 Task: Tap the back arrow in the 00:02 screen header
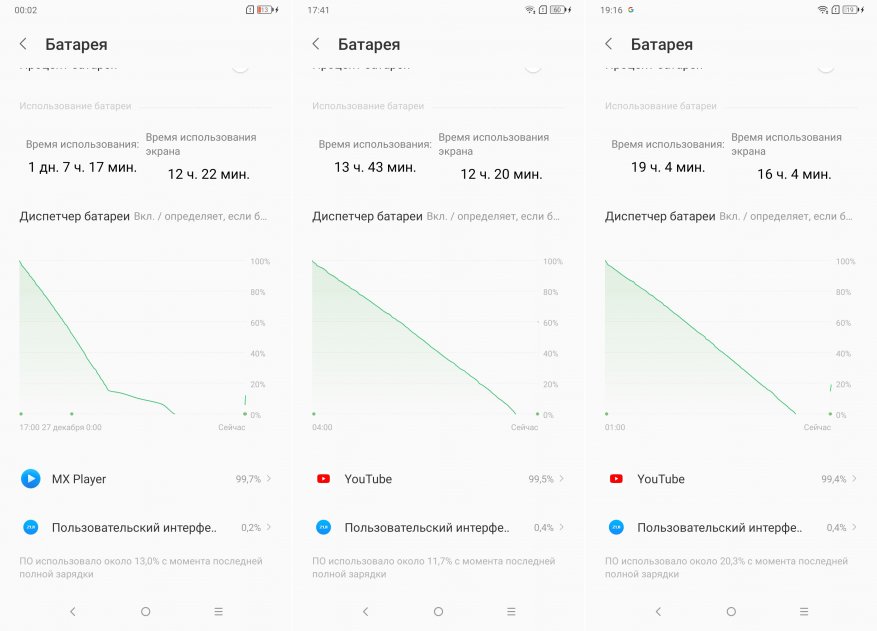(23, 44)
